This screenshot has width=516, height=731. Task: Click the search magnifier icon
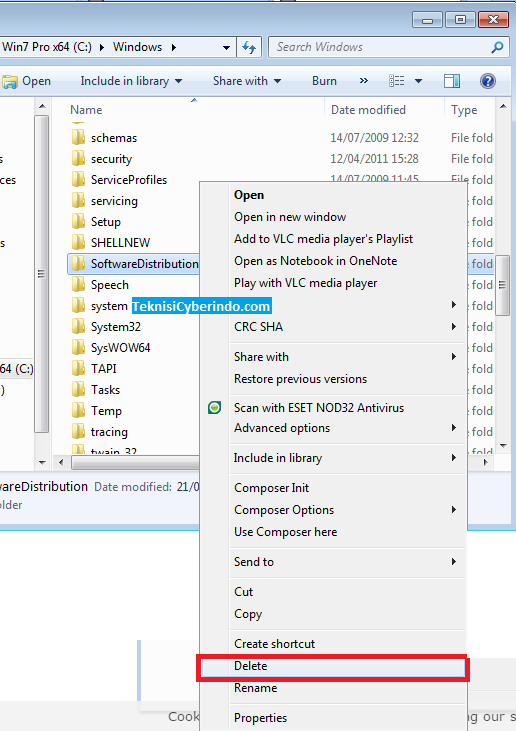(x=497, y=47)
